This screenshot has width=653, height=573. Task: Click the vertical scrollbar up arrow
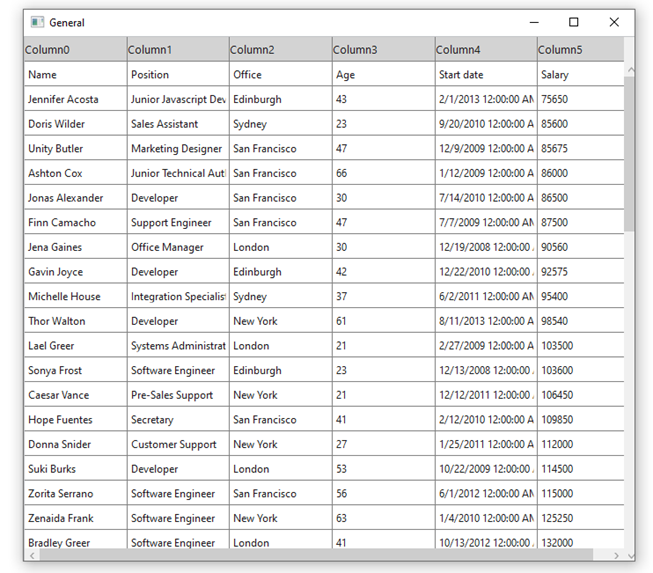(x=629, y=70)
